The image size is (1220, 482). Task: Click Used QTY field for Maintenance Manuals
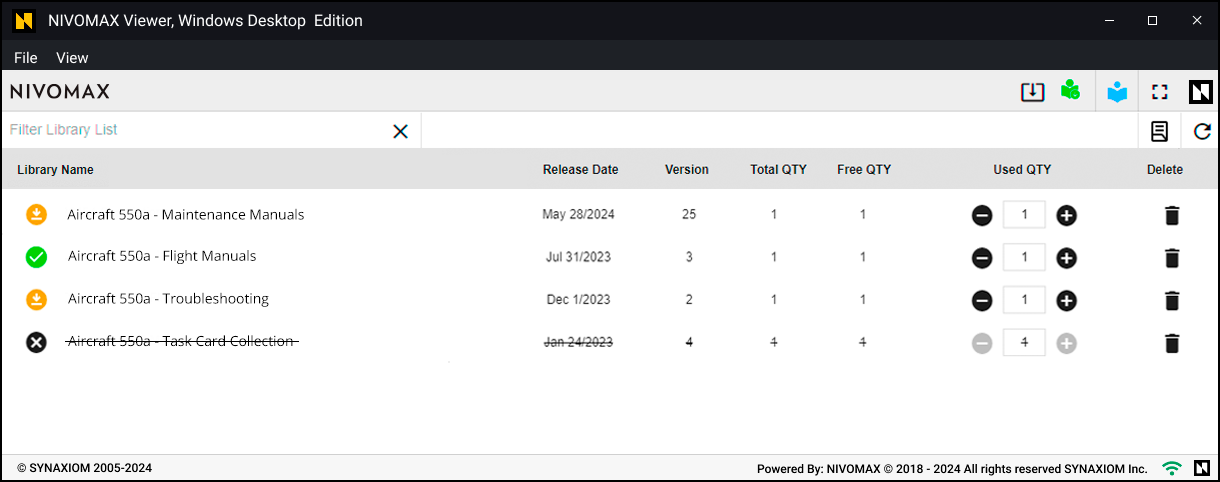coord(1024,215)
